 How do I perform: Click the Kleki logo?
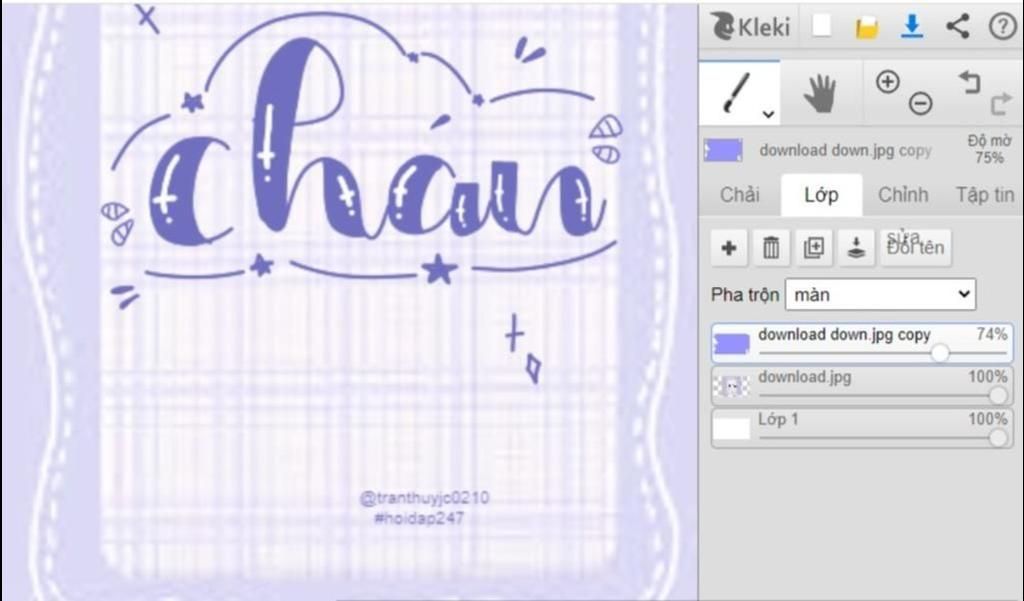click(750, 27)
